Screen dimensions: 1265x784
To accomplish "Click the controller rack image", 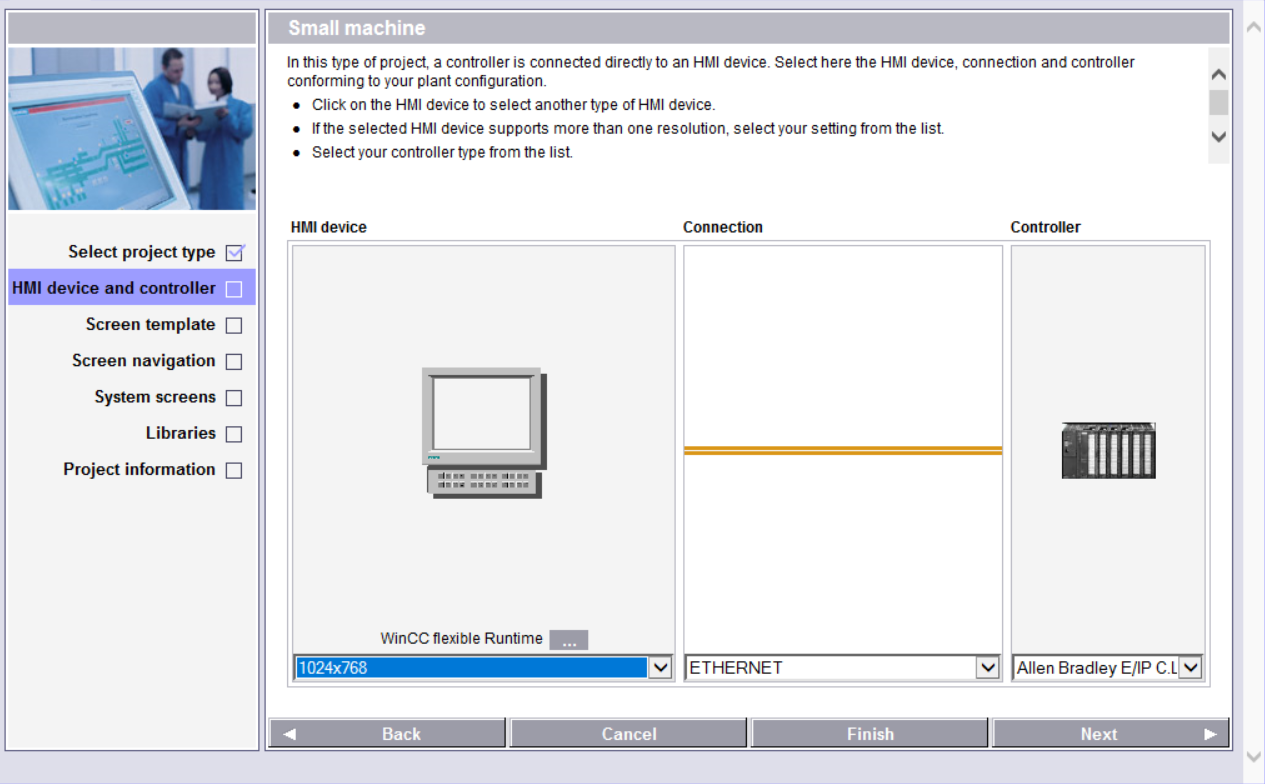I will 1108,450.
